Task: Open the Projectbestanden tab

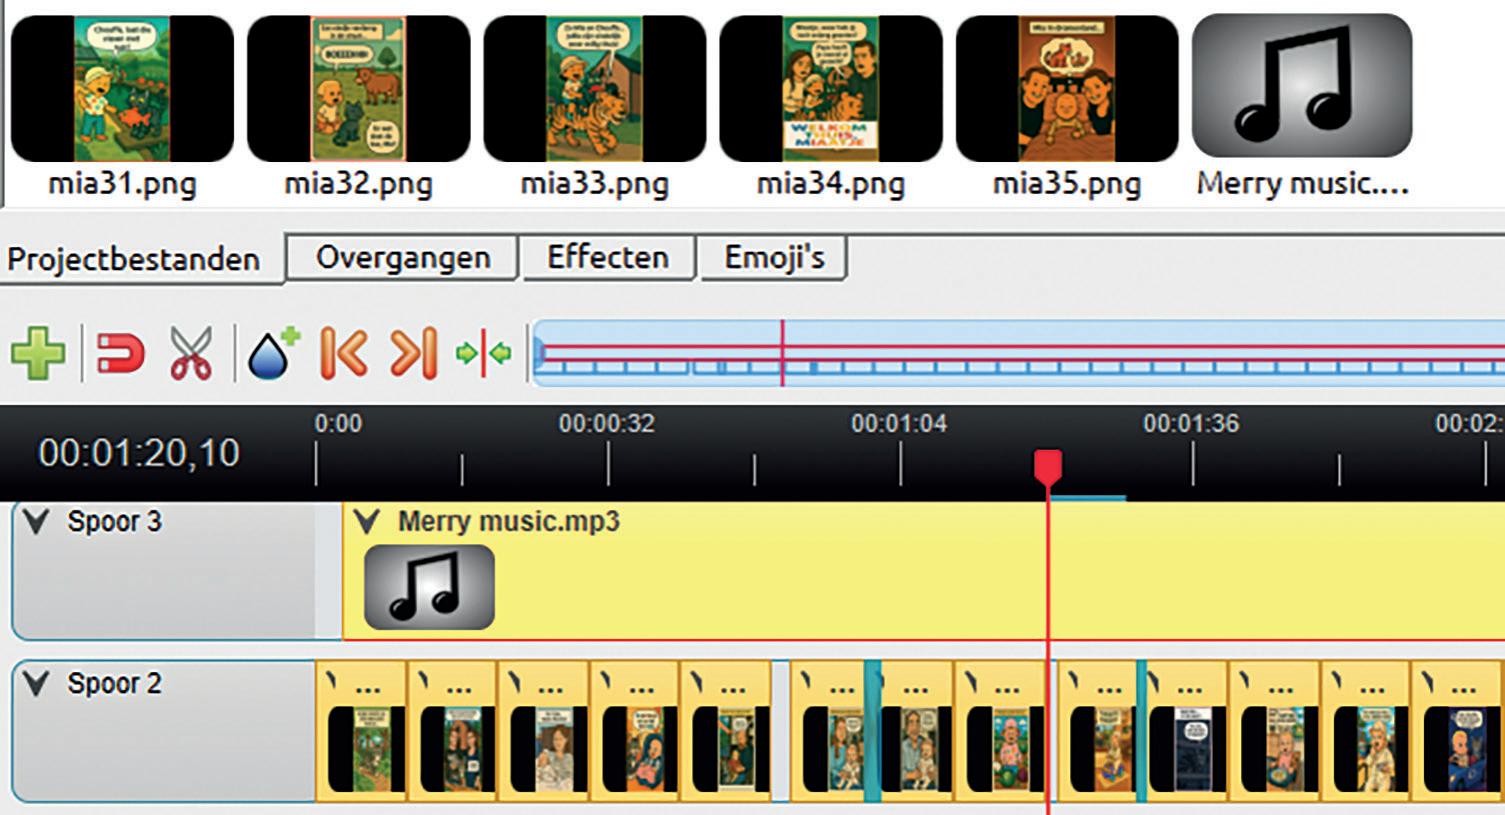Action: [x=133, y=259]
